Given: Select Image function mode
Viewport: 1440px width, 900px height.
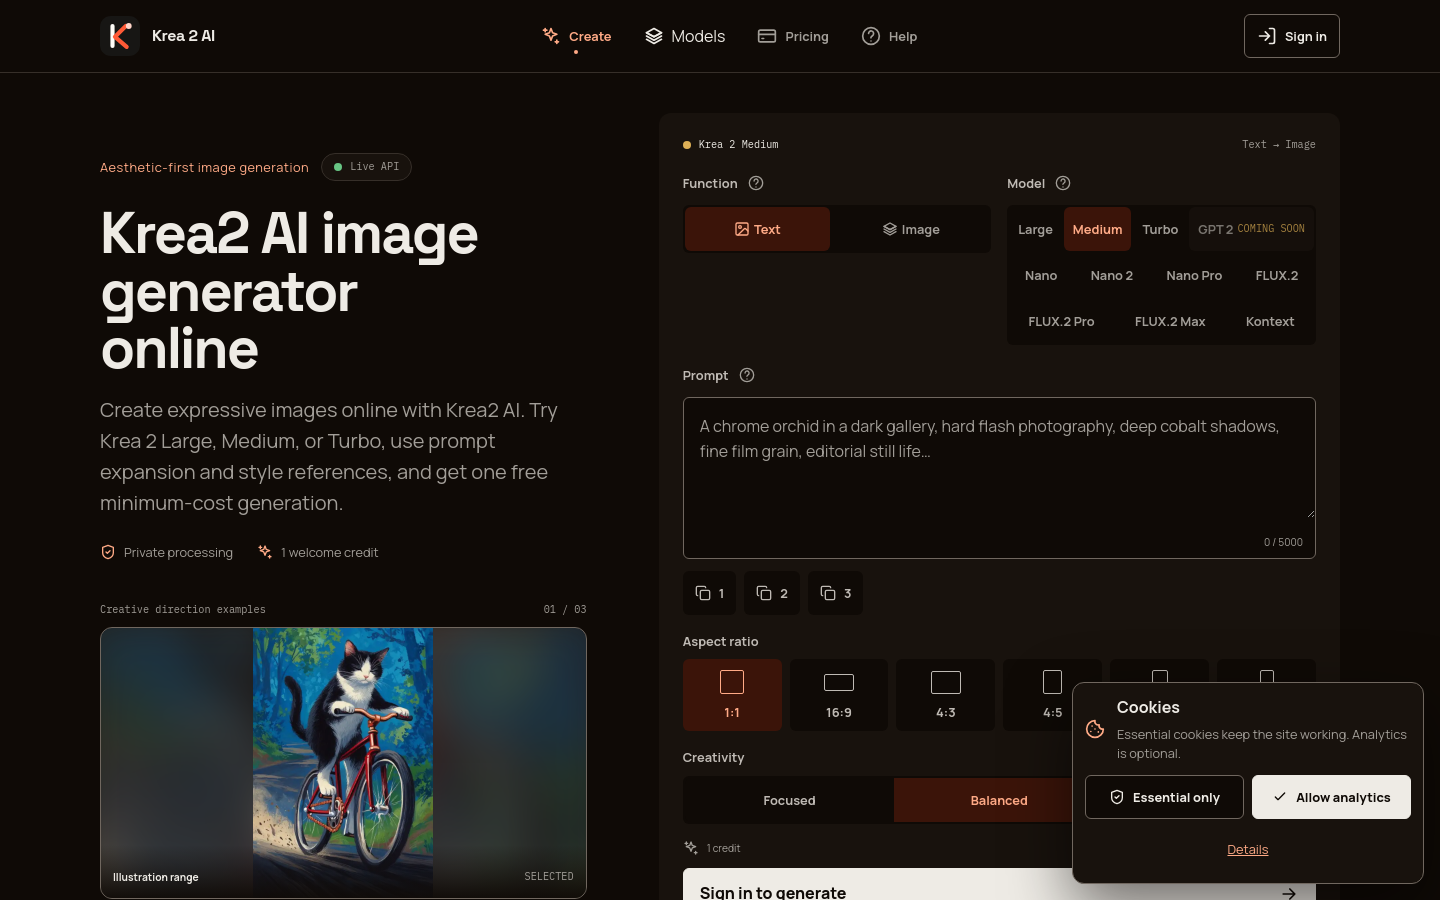Looking at the screenshot, I should click(911, 229).
